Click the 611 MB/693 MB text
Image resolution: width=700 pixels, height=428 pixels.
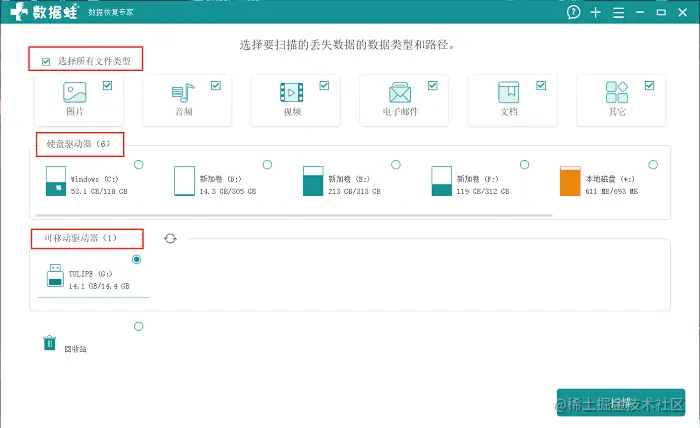click(612, 191)
